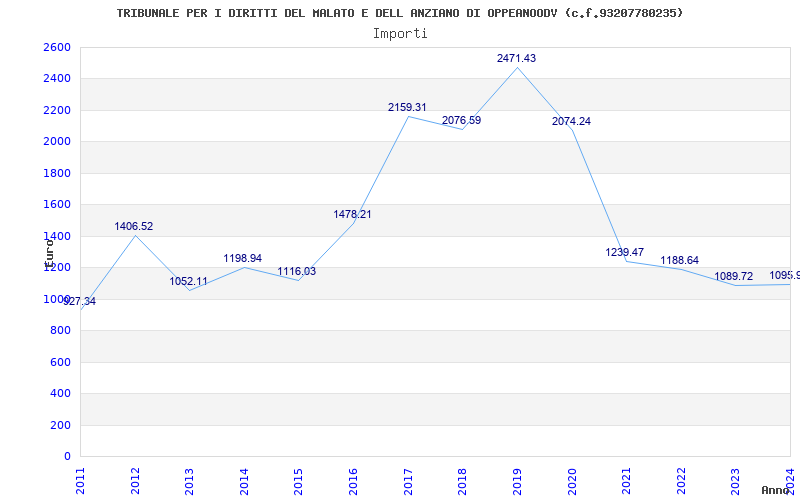Click the 800 y-axis tick label

(60, 331)
